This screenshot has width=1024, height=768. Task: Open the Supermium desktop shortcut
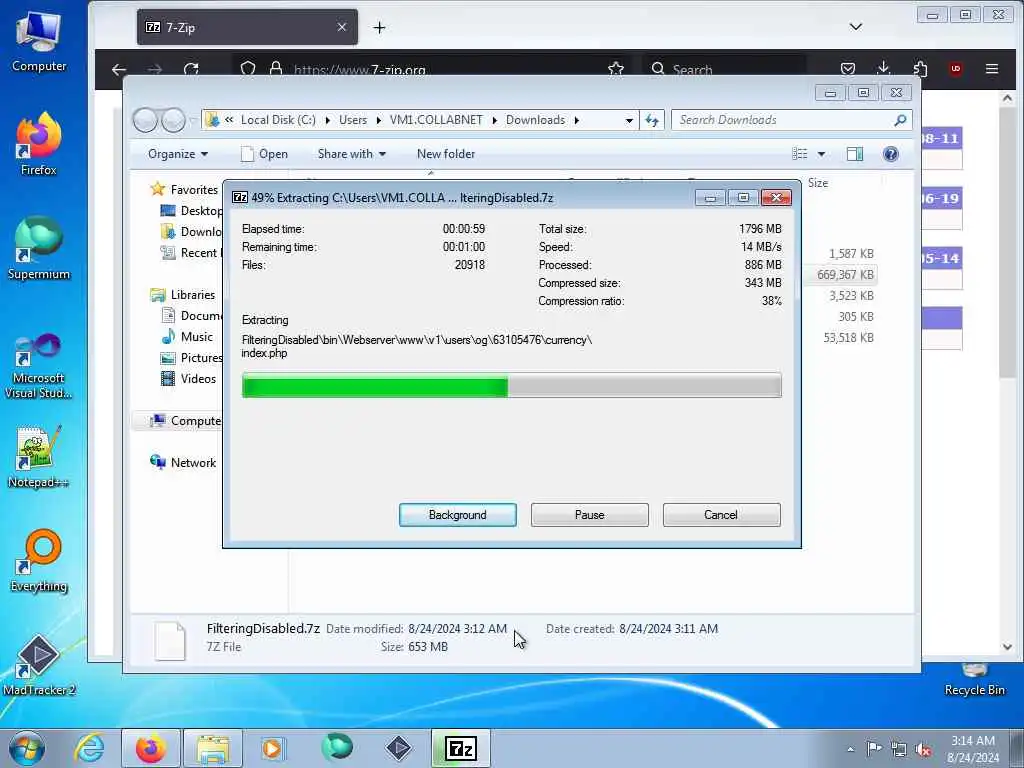pos(39,248)
